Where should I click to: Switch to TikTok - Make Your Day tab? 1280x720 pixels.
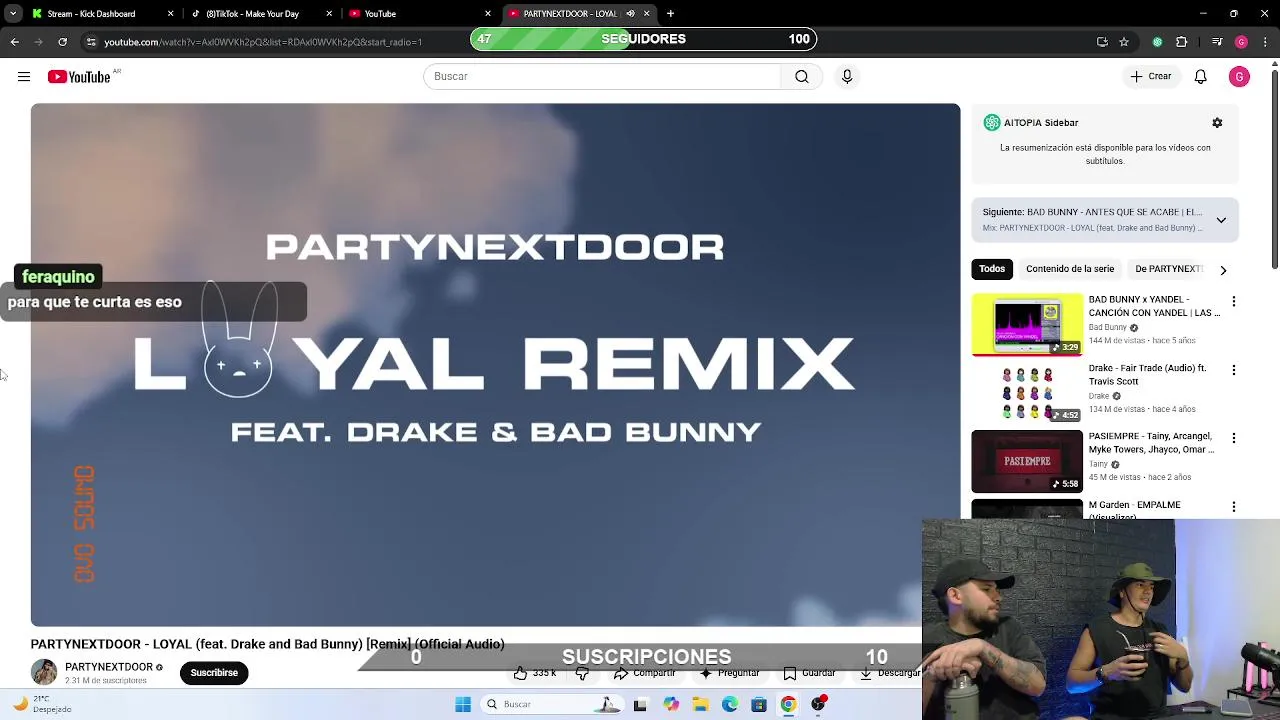[x=262, y=14]
